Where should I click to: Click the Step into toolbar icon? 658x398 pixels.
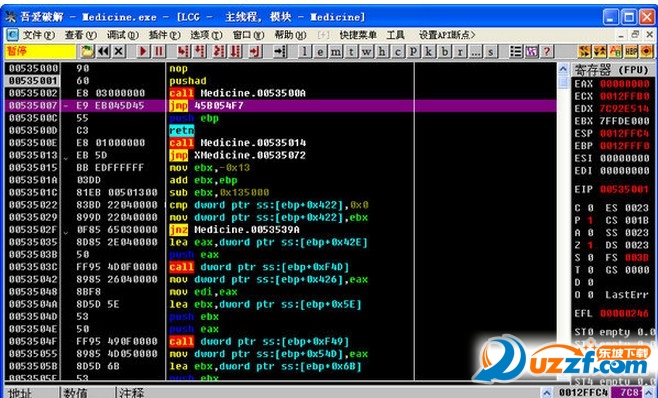click(183, 51)
